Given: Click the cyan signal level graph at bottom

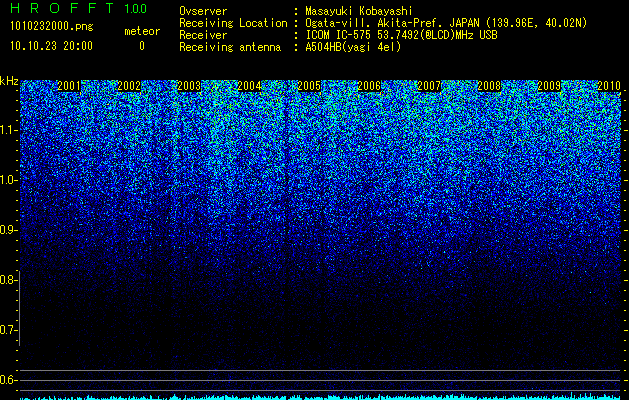Looking at the screenshot, I should click(x=320, y=397).
